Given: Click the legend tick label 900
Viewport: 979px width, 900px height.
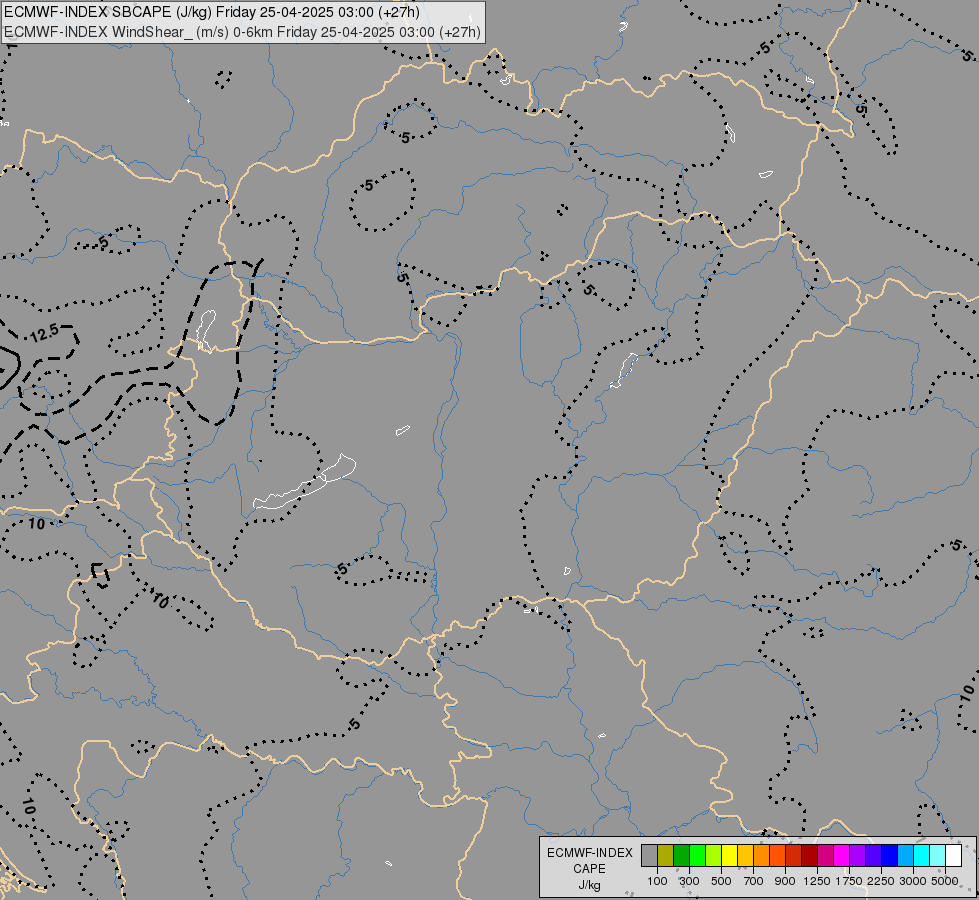Looking at the screenshot, I should (x=785, y=881).
